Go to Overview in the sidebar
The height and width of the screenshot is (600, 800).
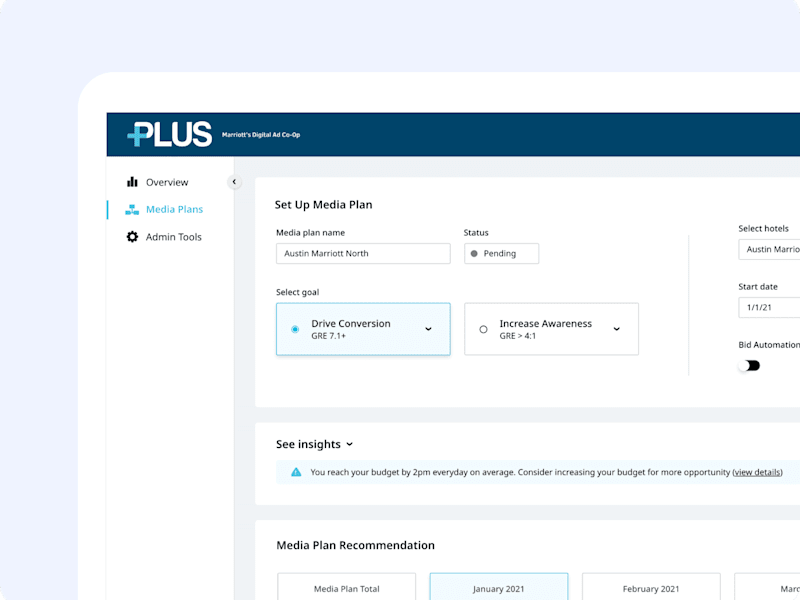[x=167, y=182]
